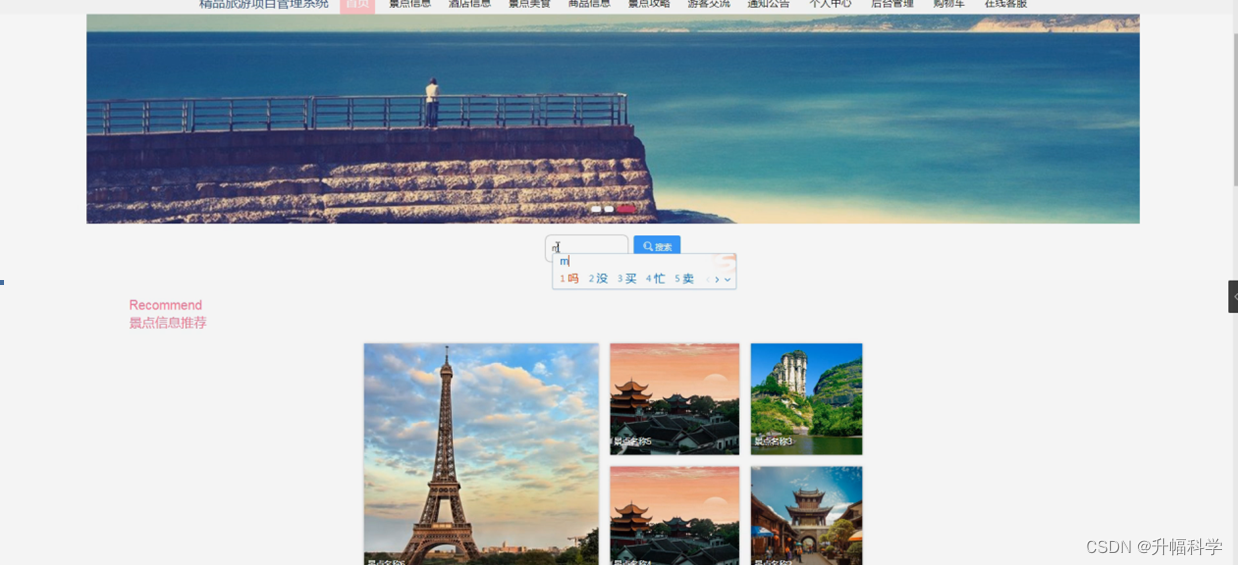Click the dark side panel collapse handle

click(x=1233, y=297)
